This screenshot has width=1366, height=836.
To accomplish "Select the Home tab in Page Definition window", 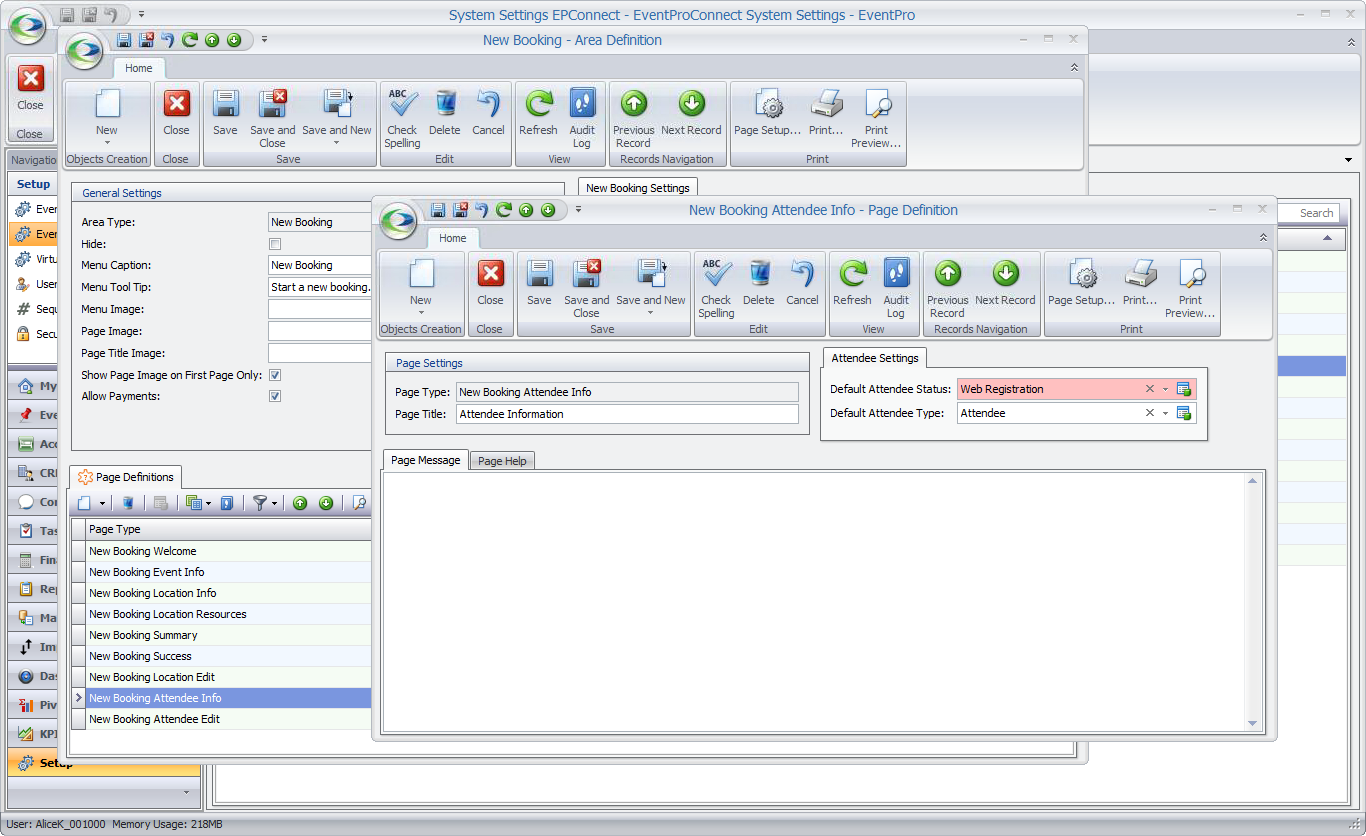I will [453, 238].
